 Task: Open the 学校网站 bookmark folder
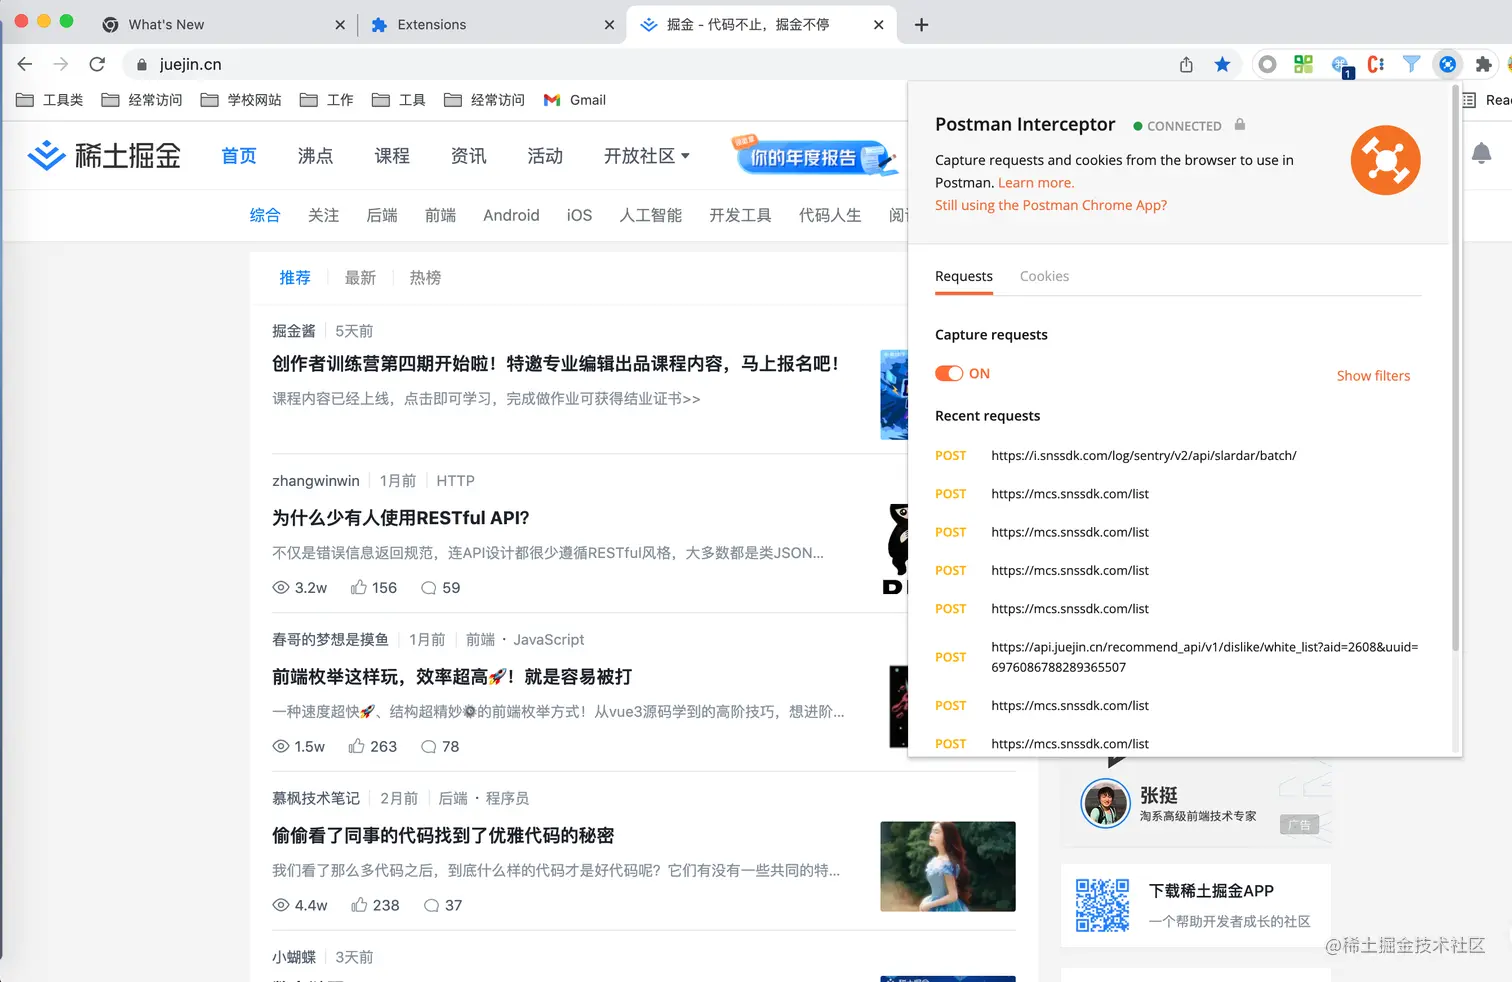(x=241, y=100)
